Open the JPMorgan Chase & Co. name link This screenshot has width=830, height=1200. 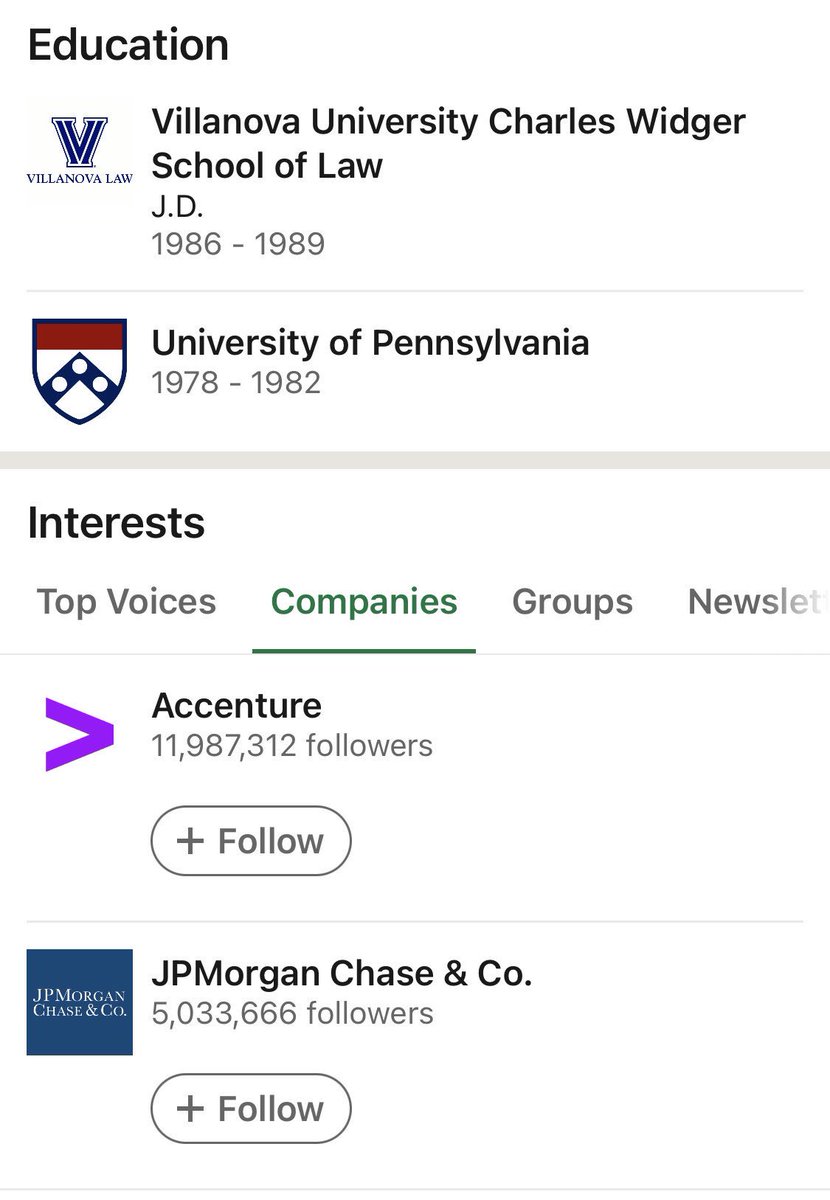coord(341,974)
